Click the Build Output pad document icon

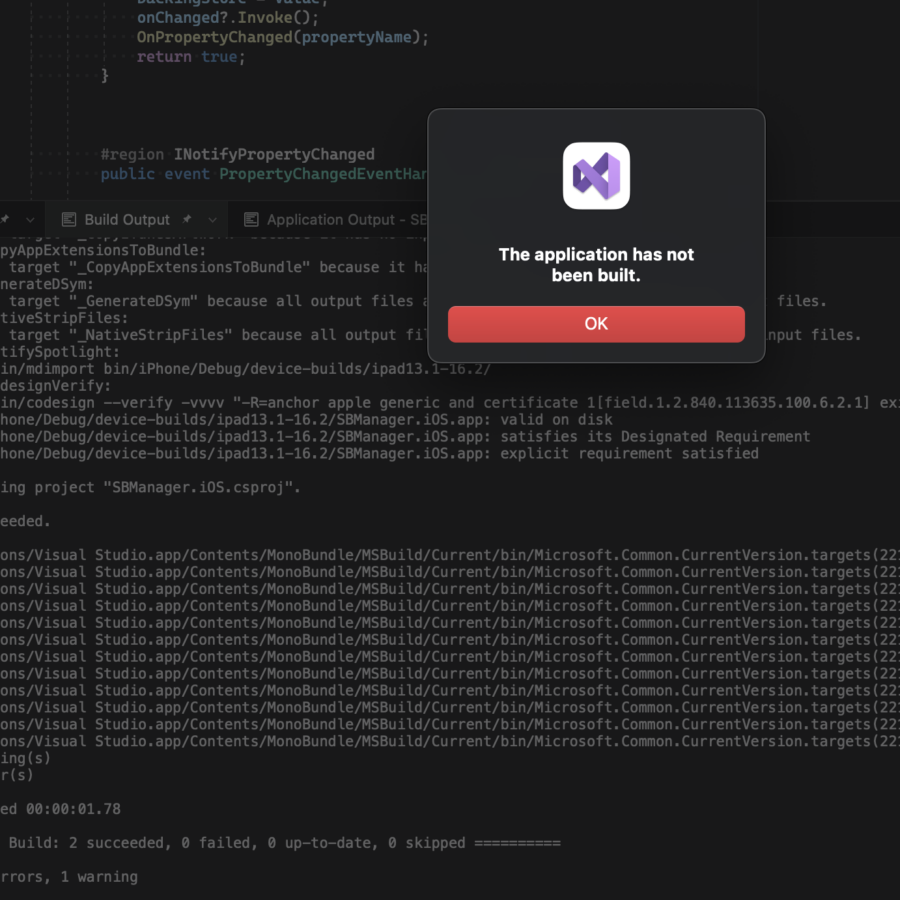tap(69, 219)
